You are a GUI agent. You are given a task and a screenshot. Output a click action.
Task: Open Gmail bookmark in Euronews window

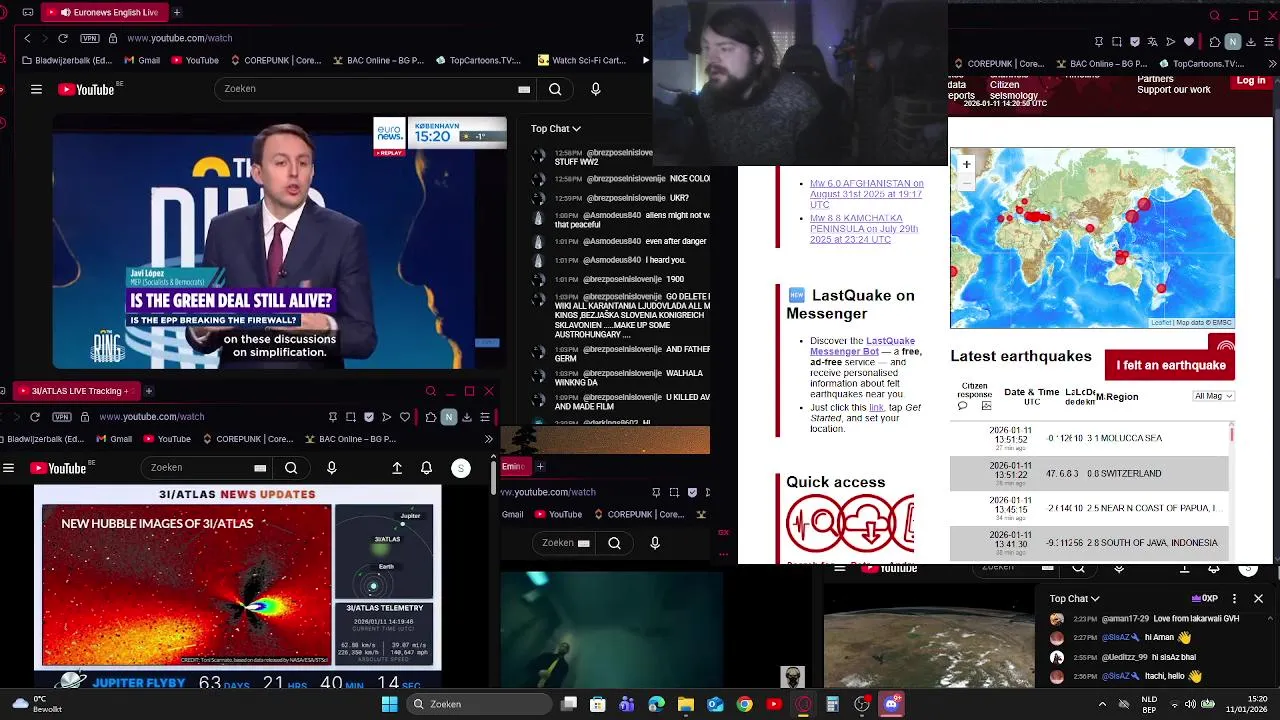pyautogui.click(x=142, y=60)
